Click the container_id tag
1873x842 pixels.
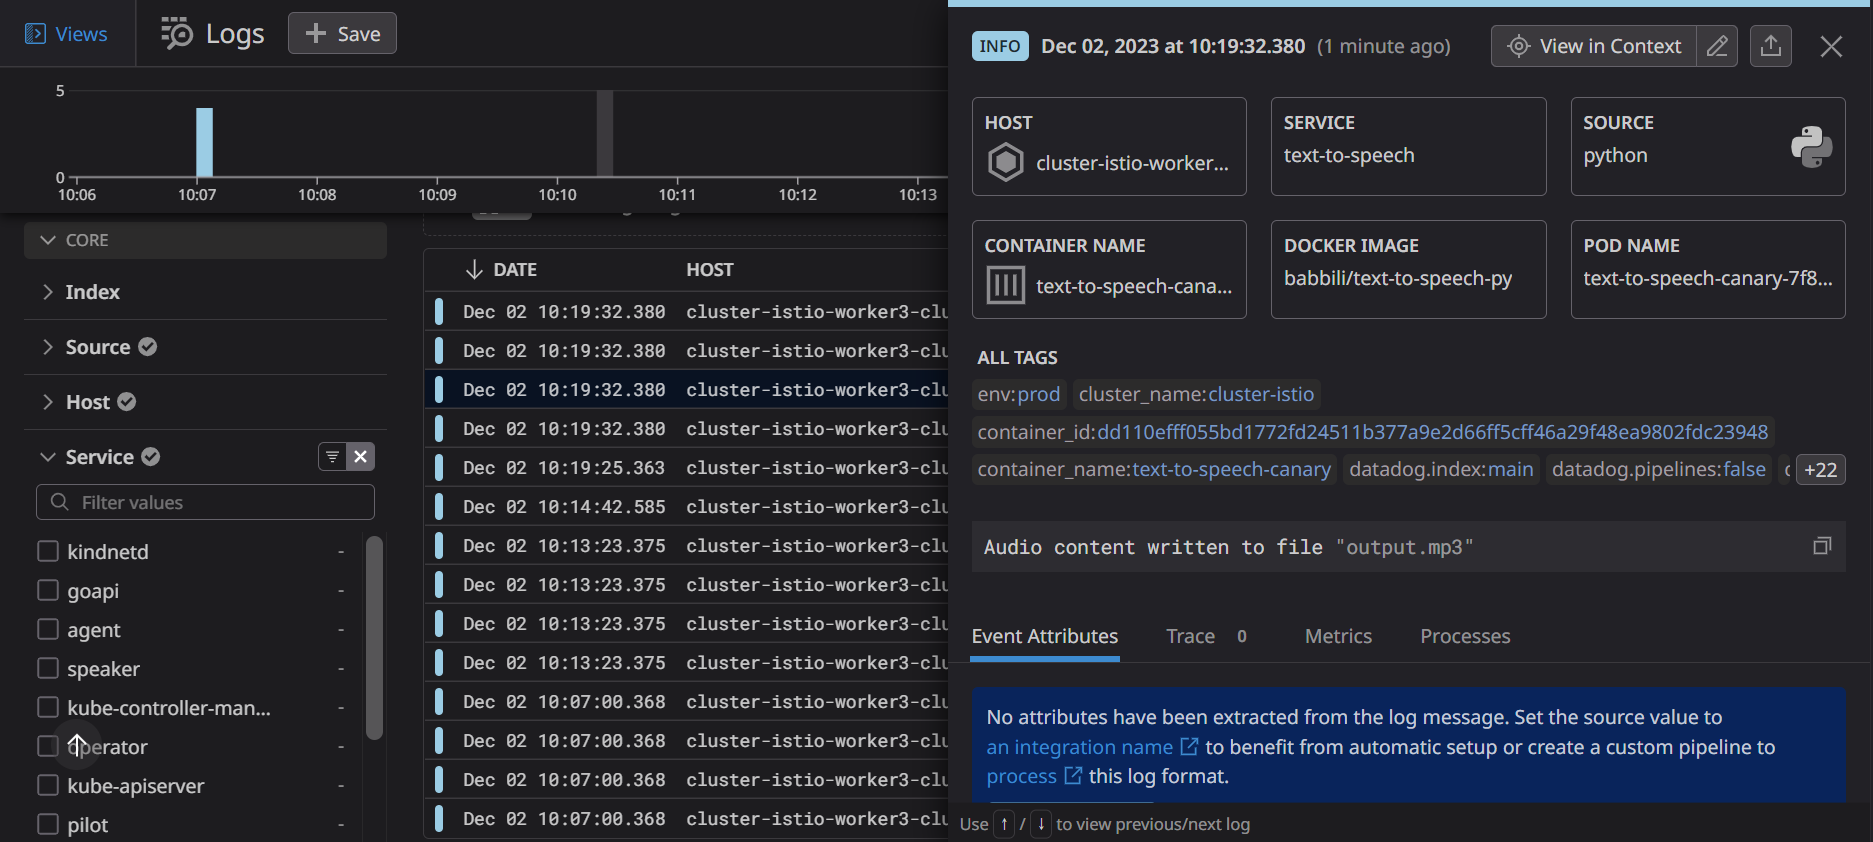[1373, 432]
